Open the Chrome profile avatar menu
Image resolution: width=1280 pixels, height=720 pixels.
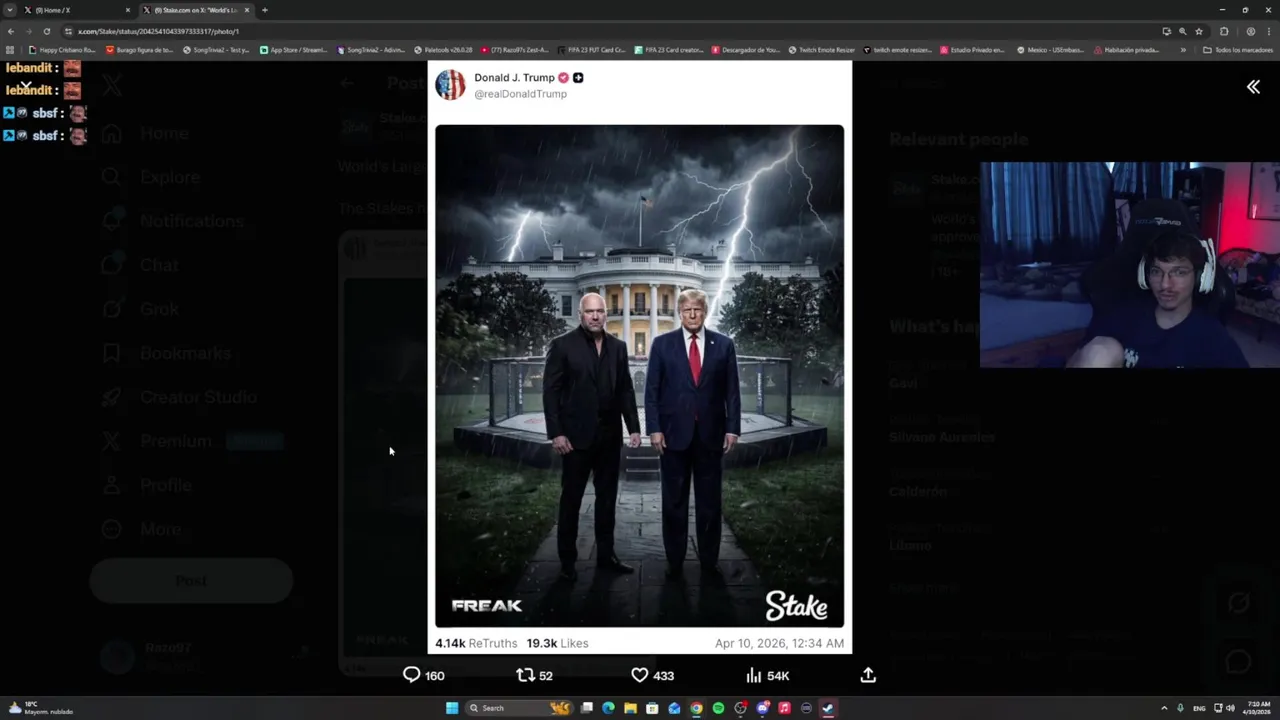[x=1250, y=31]
